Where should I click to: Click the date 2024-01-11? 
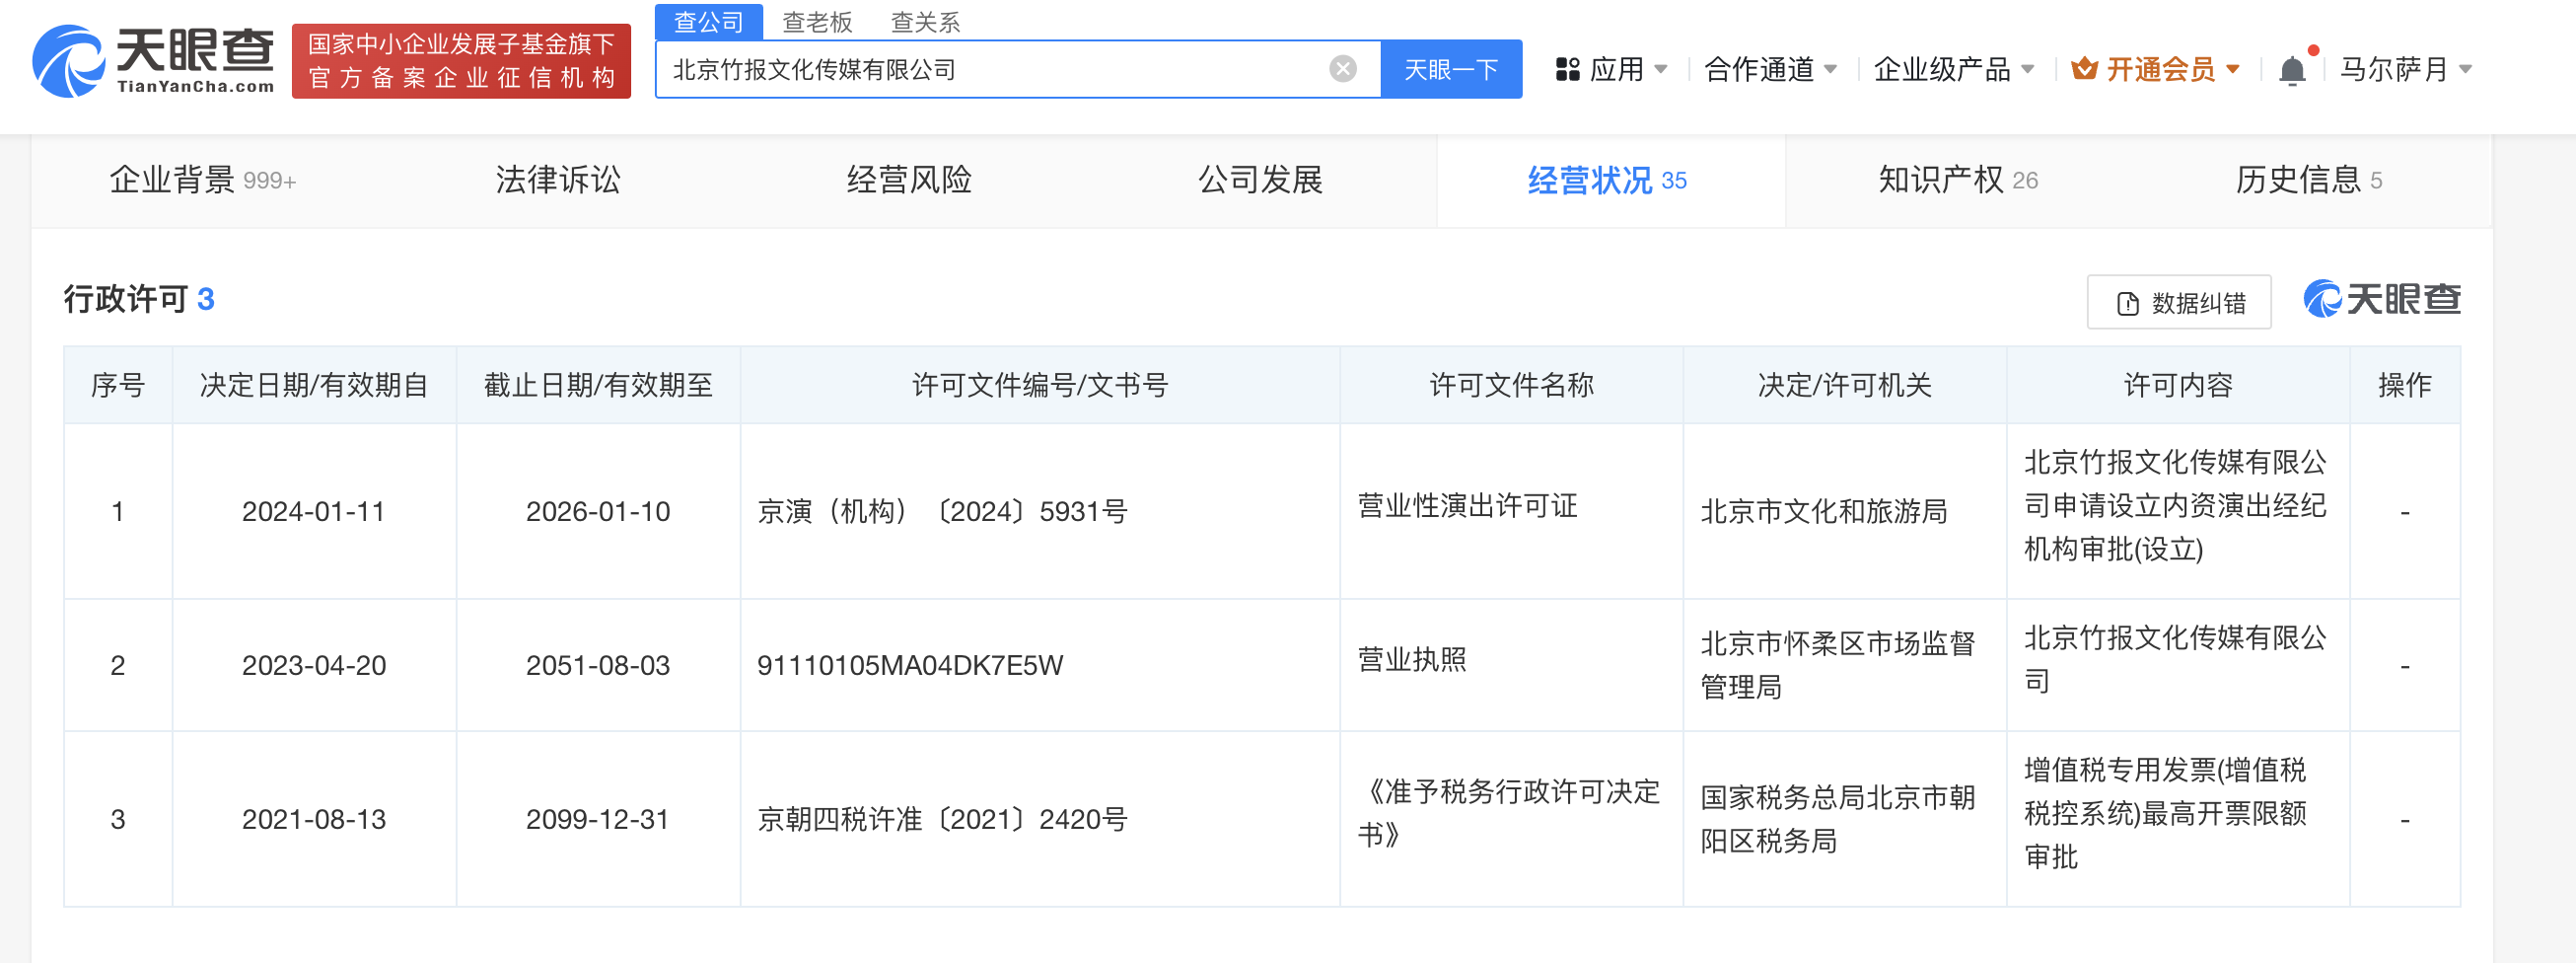point(313,512)
